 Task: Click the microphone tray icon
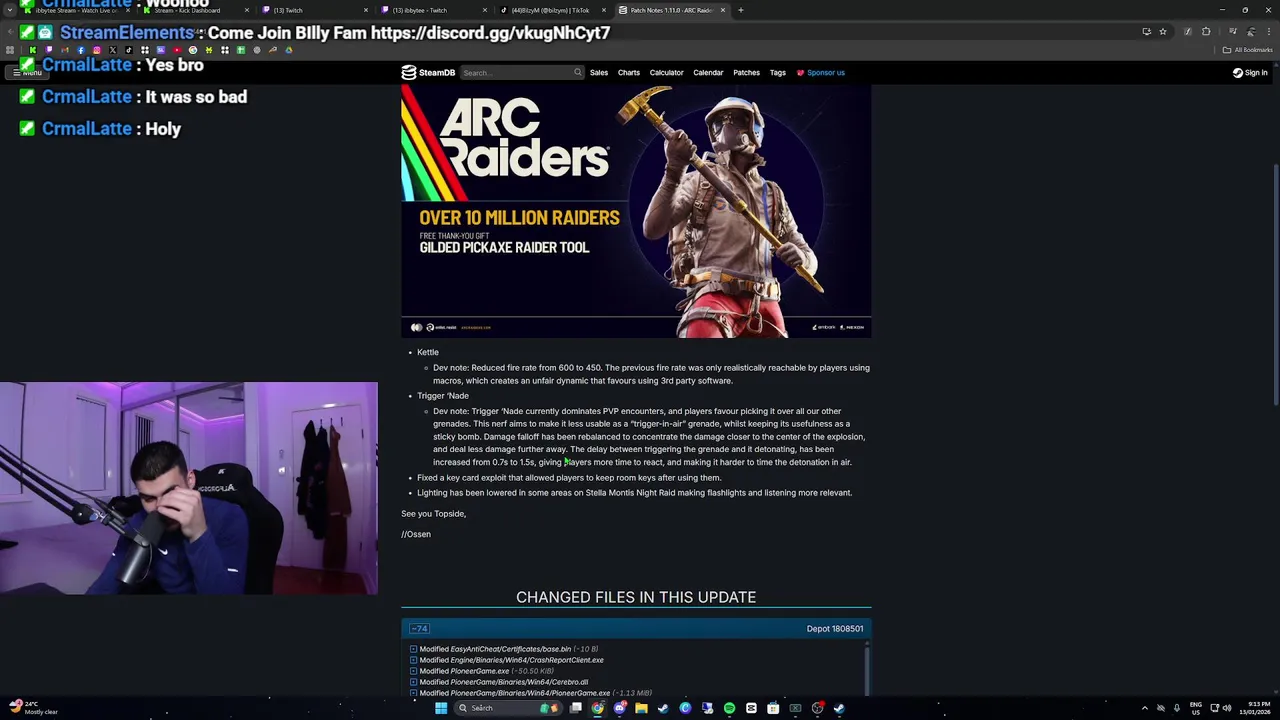1176,708
